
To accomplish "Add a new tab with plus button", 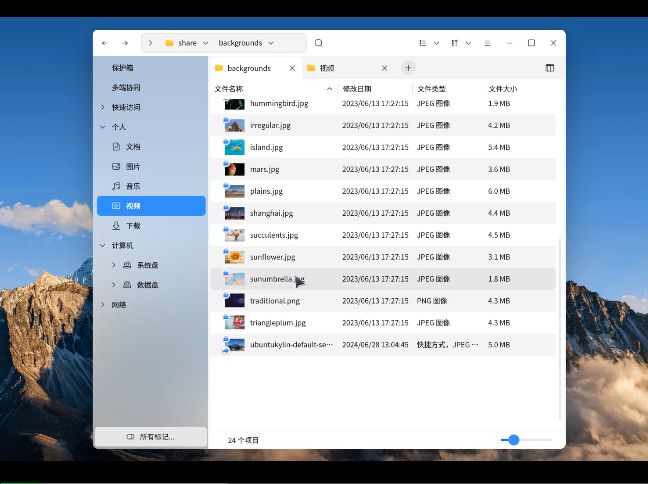I will pos(408,68).
